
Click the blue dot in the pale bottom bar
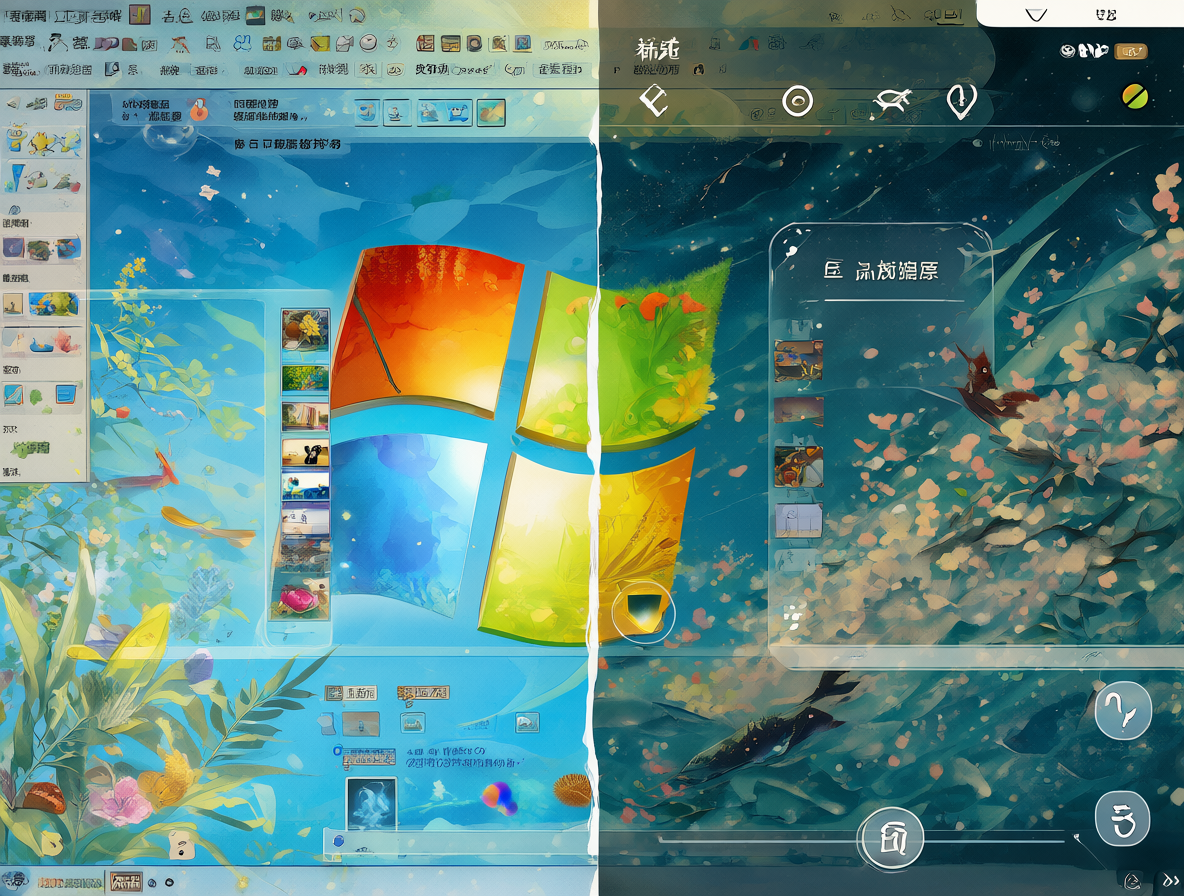point(339,840)
